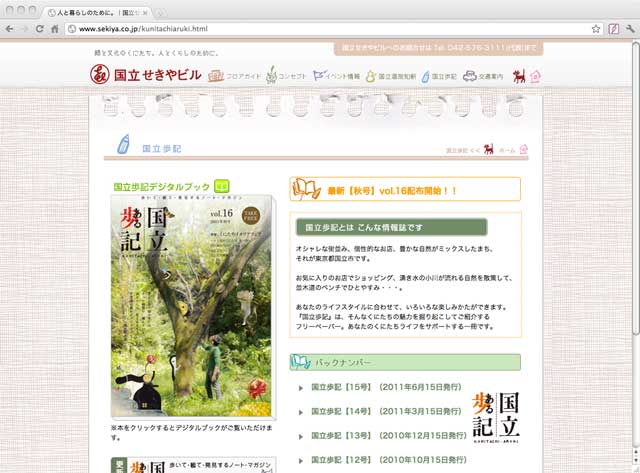Open 国立歩記 item in top navigation
Viewport: 640px width, 473px height.
pos(439,76)
